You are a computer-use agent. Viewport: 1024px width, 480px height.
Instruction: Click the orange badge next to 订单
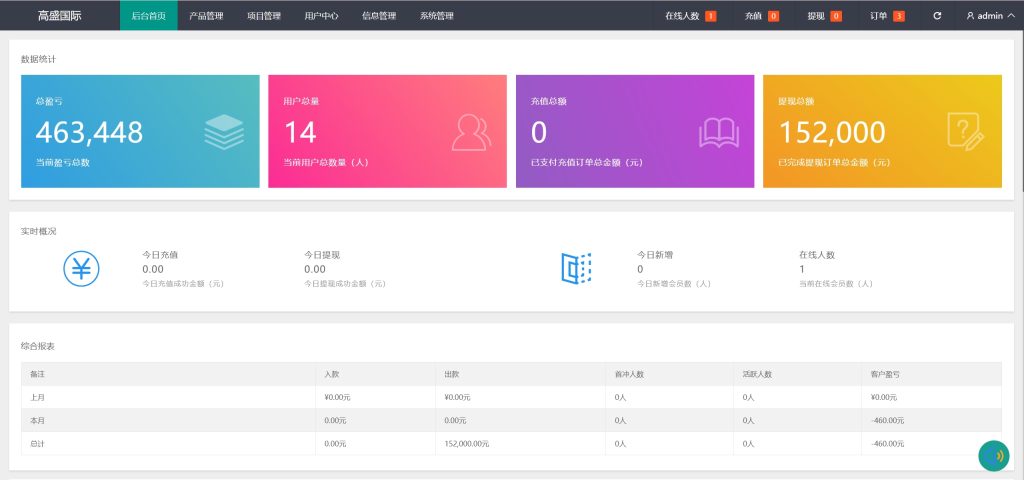pos(899,16)
